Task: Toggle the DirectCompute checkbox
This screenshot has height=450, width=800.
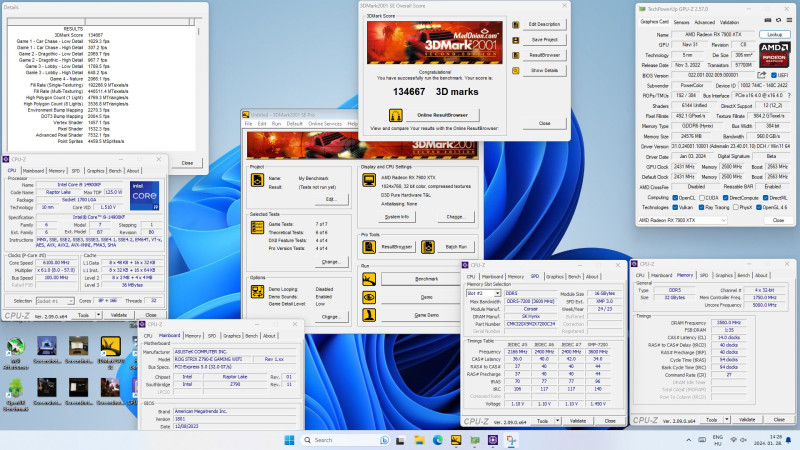Action: [x=725, y=197]
